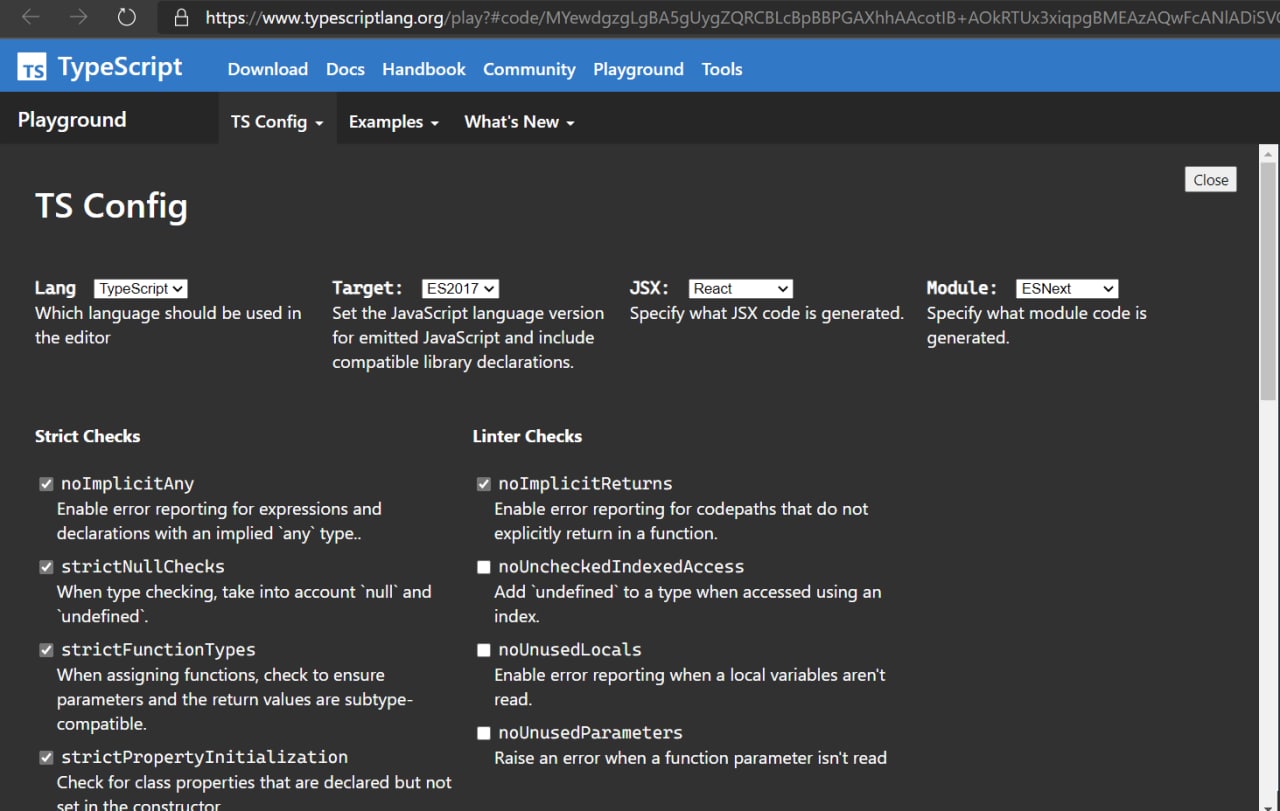Open the Lang TypeScript dropdown
Image resolution: width=1280 pixels, height=811 pixels.
(141, 288)
